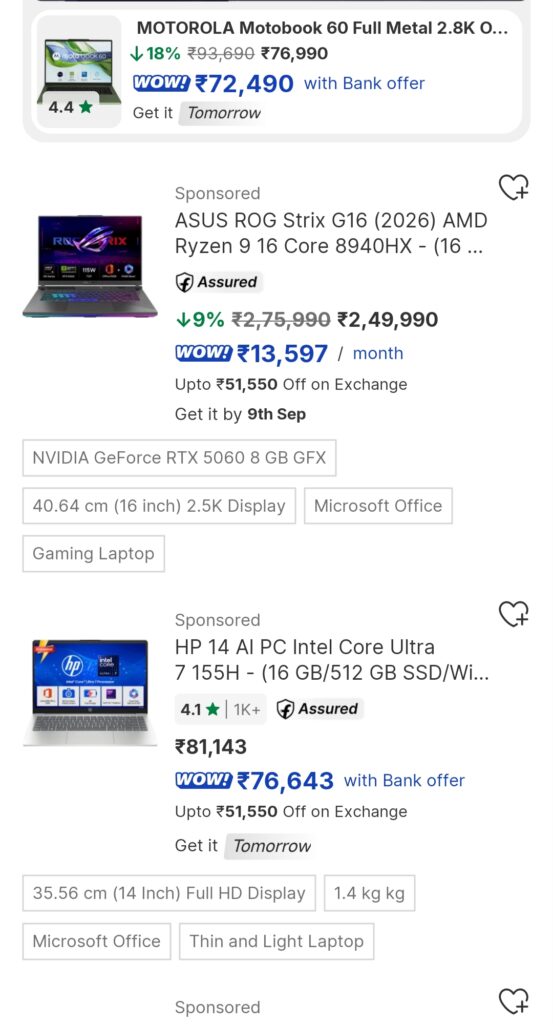
Task: Select 35.56 cm Full HD Display tag
Action: [x=169, y=893]
